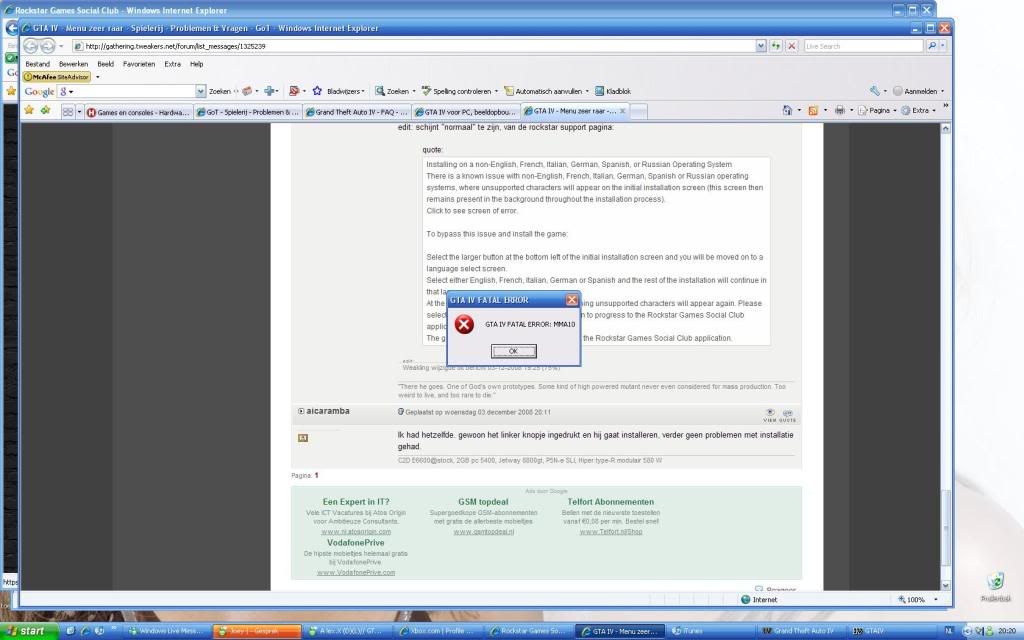
Task: Open the Extra tools dropdown in command bar
Action: 917,110
